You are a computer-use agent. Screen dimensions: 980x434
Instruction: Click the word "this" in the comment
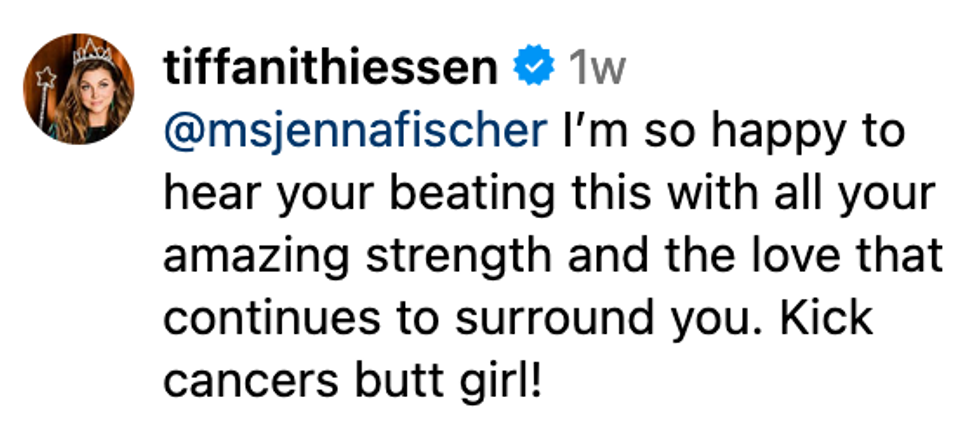(596, 193)
